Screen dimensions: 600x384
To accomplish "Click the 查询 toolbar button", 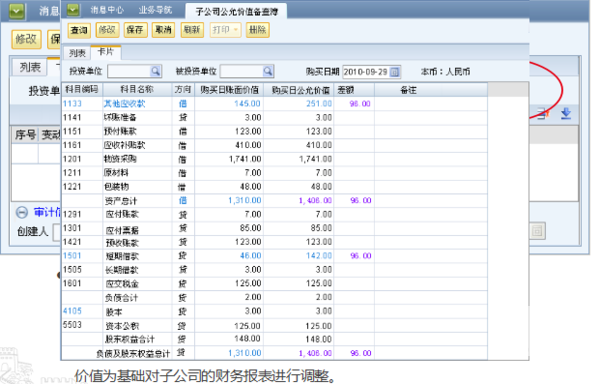I will [79, 30].
